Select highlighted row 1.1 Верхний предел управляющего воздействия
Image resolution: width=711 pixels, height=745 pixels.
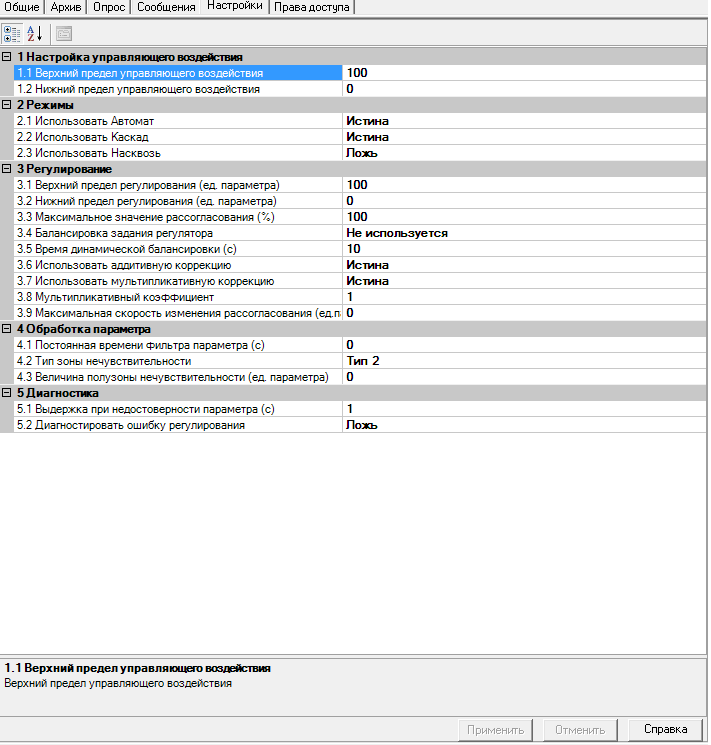178,73
